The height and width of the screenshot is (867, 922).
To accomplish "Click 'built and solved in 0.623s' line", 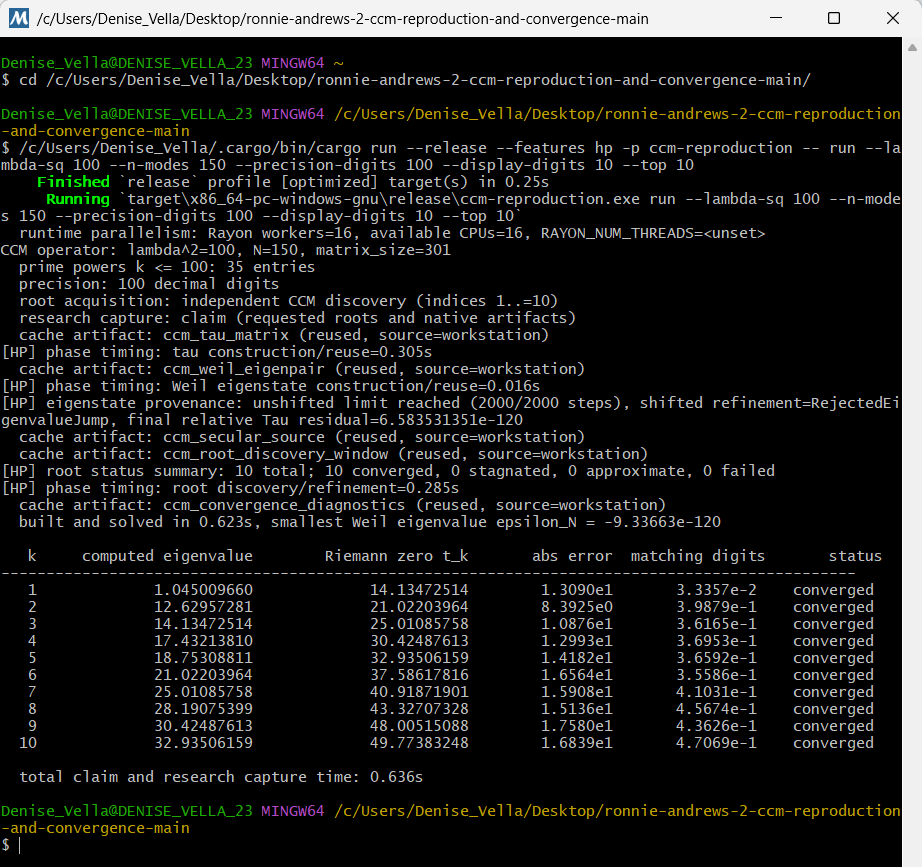I will (x=370, y=522).
